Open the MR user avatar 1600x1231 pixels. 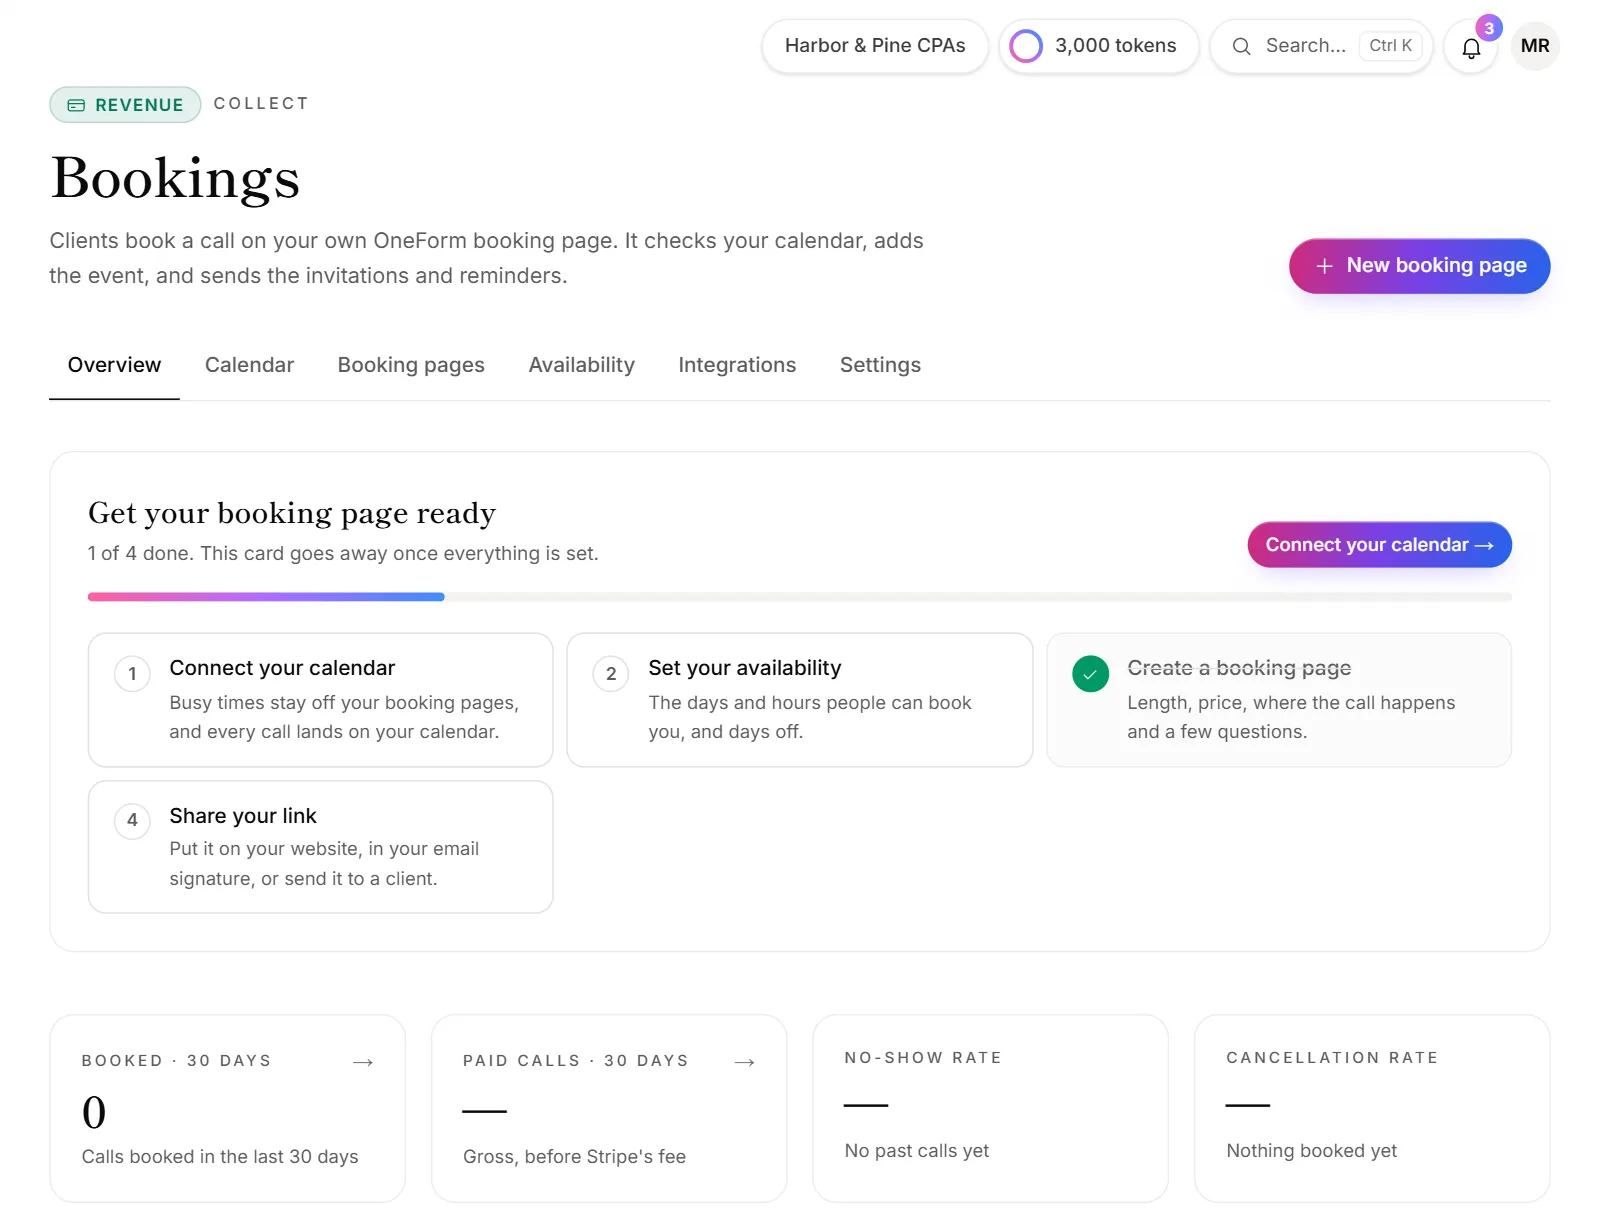pyautogui.click(x=1535, y=46)
